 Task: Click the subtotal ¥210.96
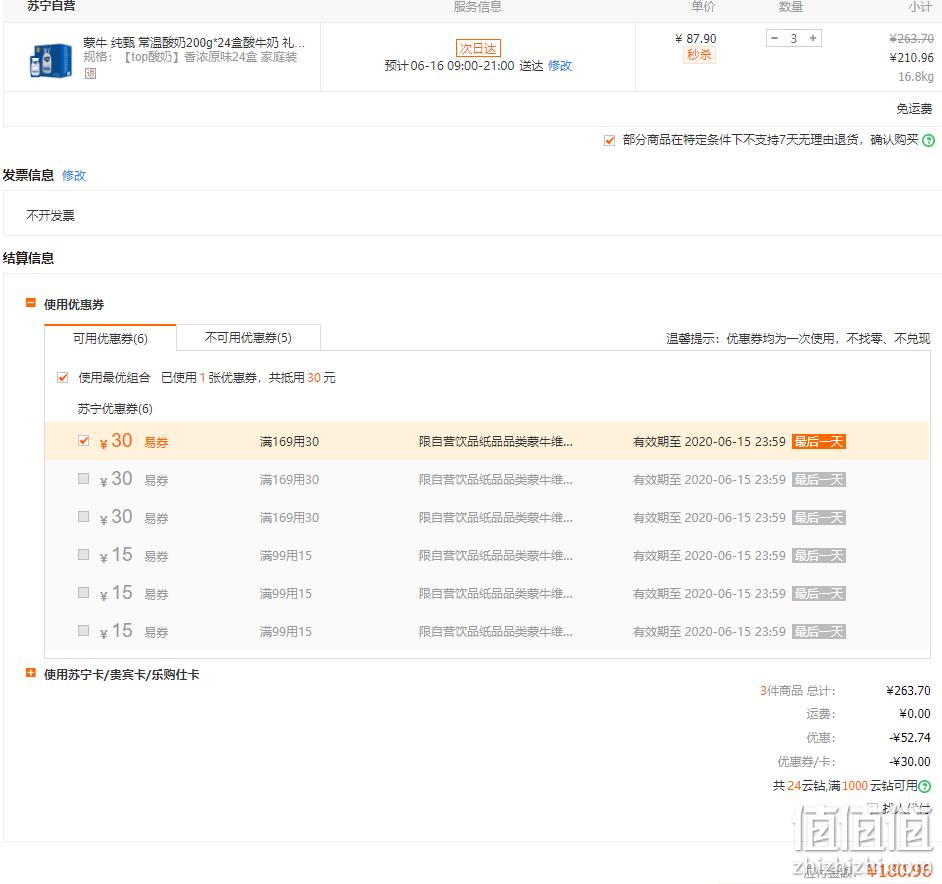[x=911, y=58]
